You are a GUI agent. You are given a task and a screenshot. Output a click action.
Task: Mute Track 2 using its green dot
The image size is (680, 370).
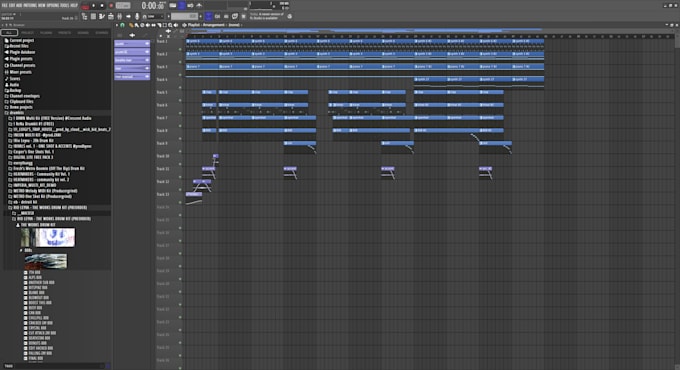tap(180, 62)
